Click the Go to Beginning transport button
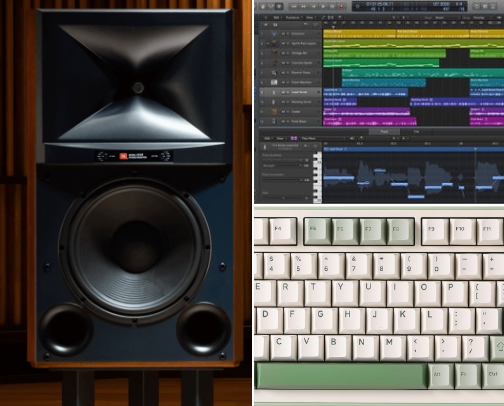This screenshot has height=406, width=504. click(x=314, y=6)
